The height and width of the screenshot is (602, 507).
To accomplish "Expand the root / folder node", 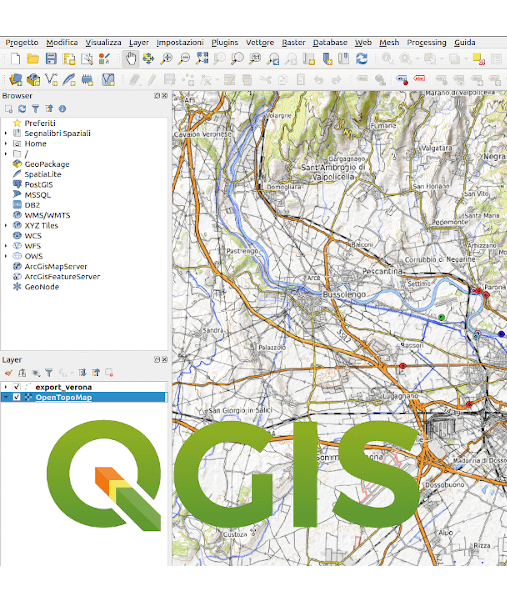I will coord(6,154).
